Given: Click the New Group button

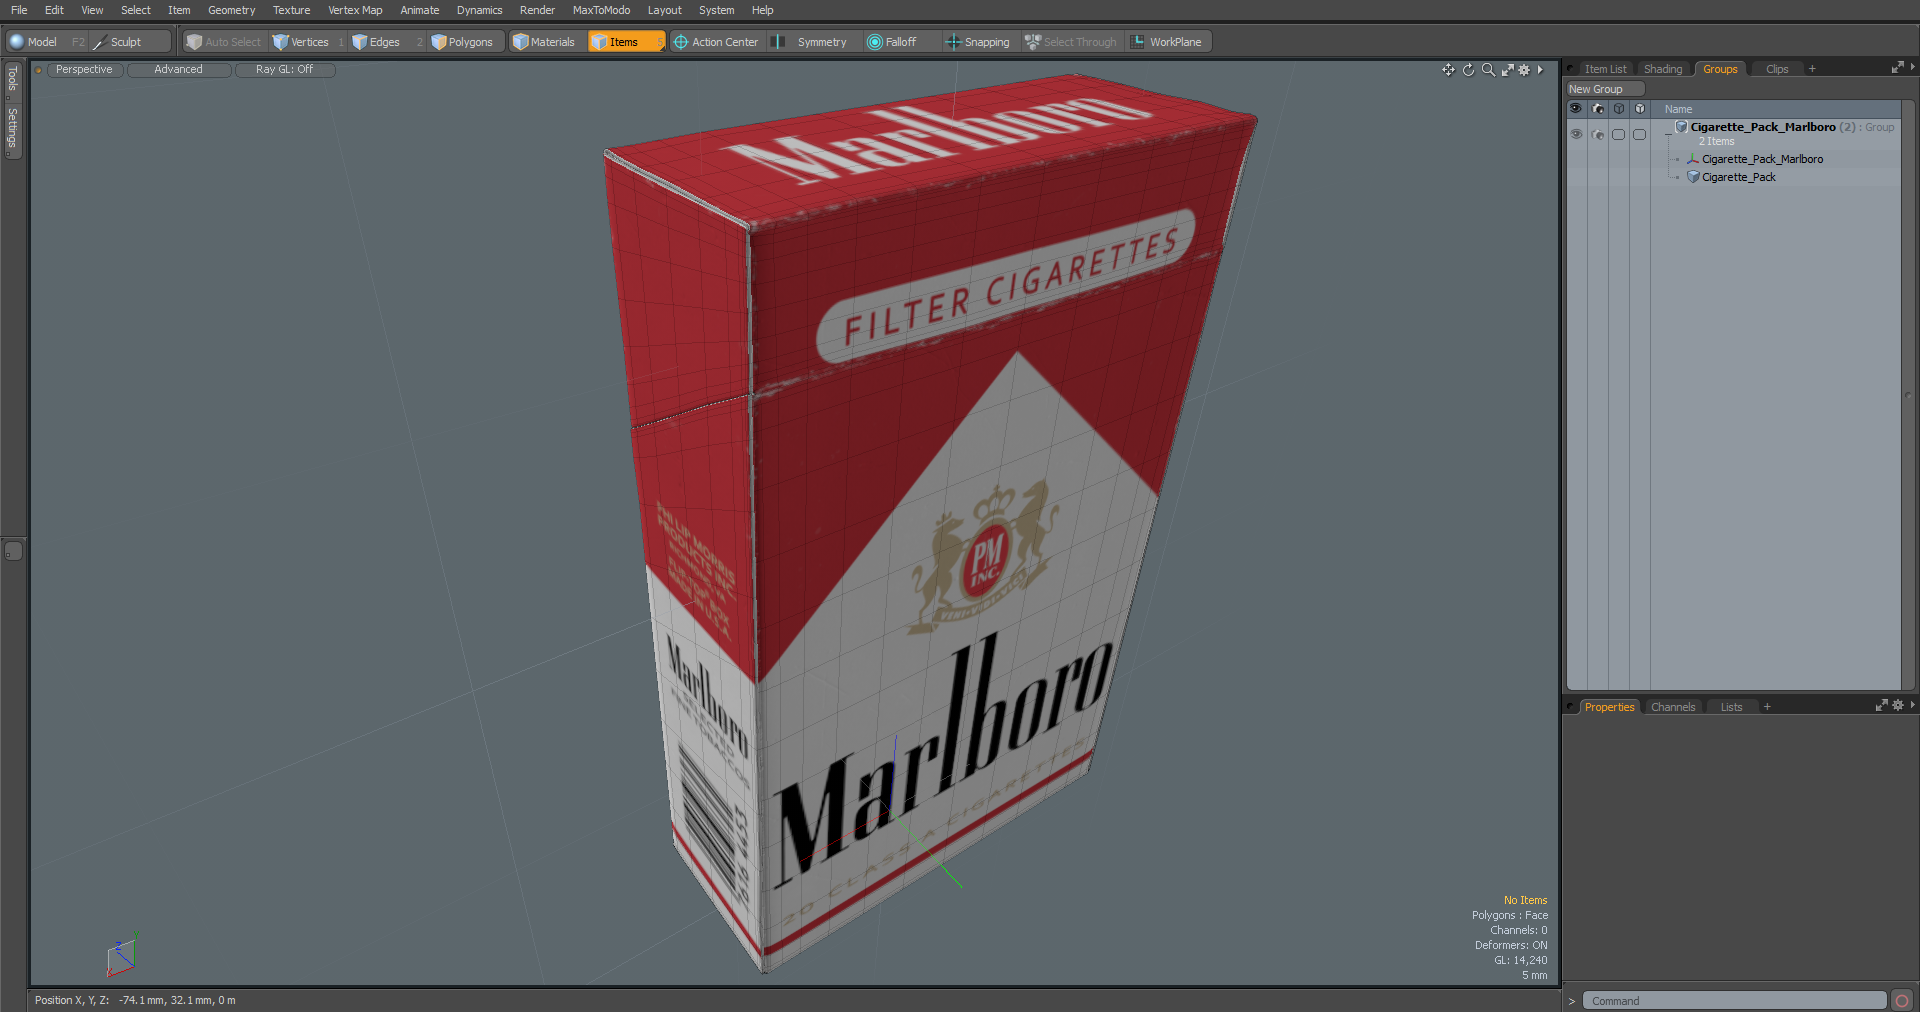Looking at the screenshot, I should pyautogui.click(x=1605, y=89).
